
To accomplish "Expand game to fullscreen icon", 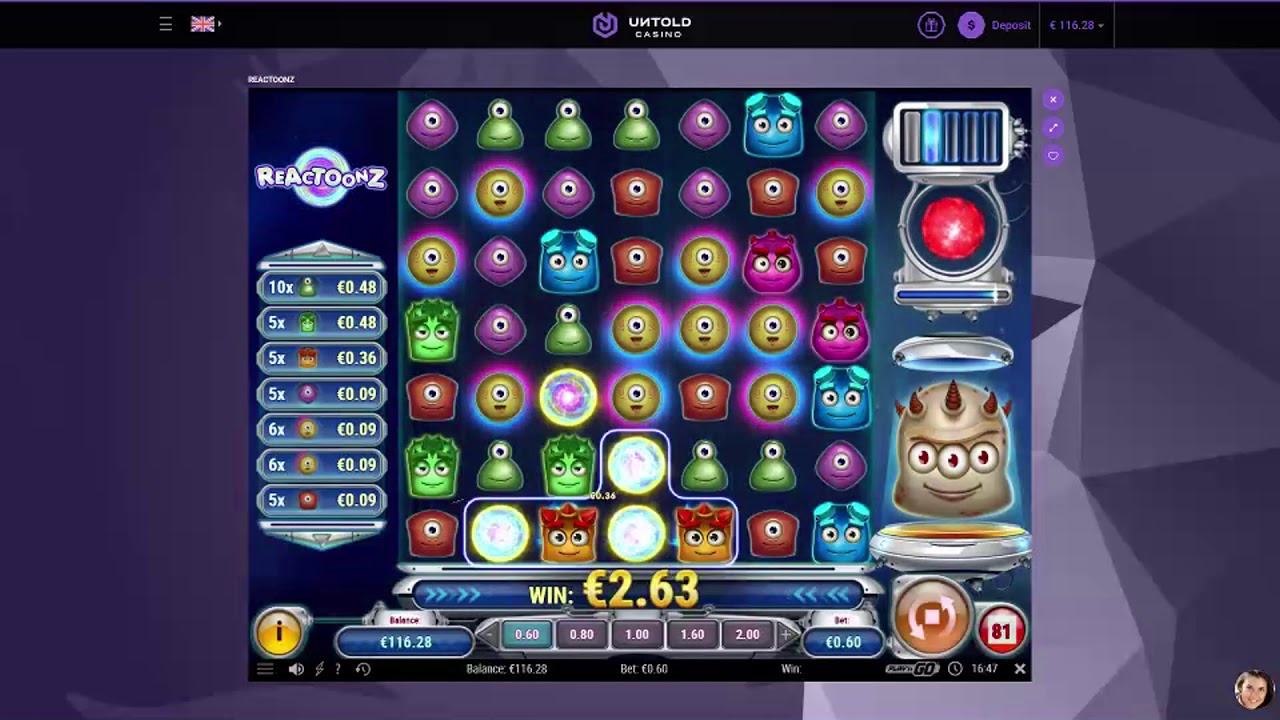I will click(x=1052, y=128).
